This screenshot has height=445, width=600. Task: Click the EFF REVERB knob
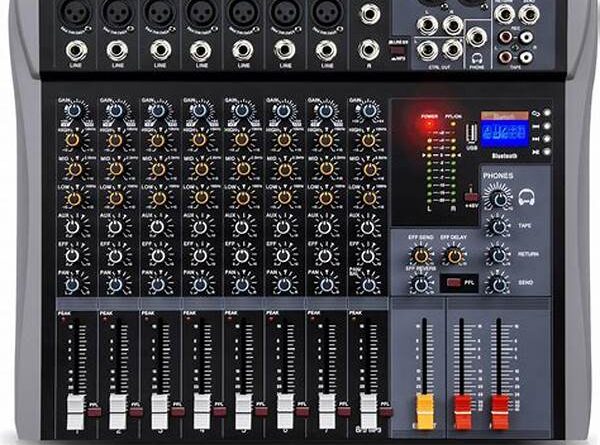pyautogui.click(x=421, y=283)
